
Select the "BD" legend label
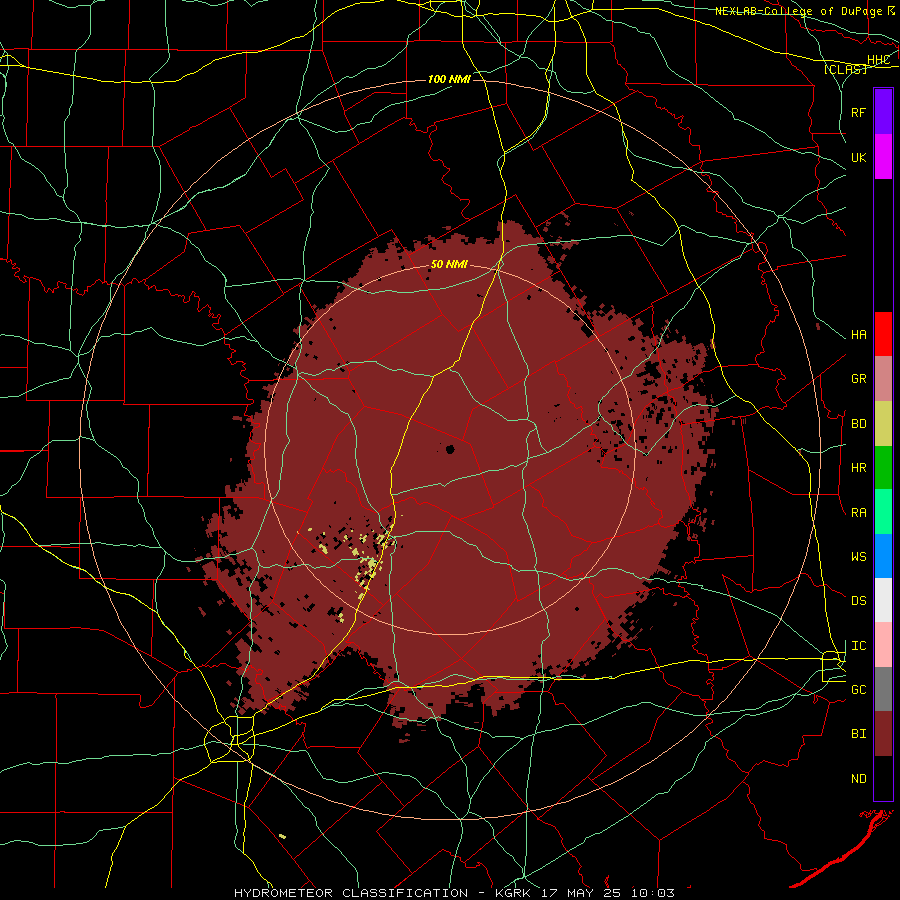(x=858, y=424)
